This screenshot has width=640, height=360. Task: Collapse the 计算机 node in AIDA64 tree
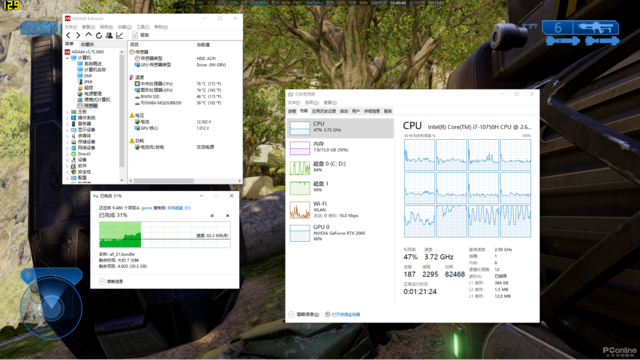point(68,58)
